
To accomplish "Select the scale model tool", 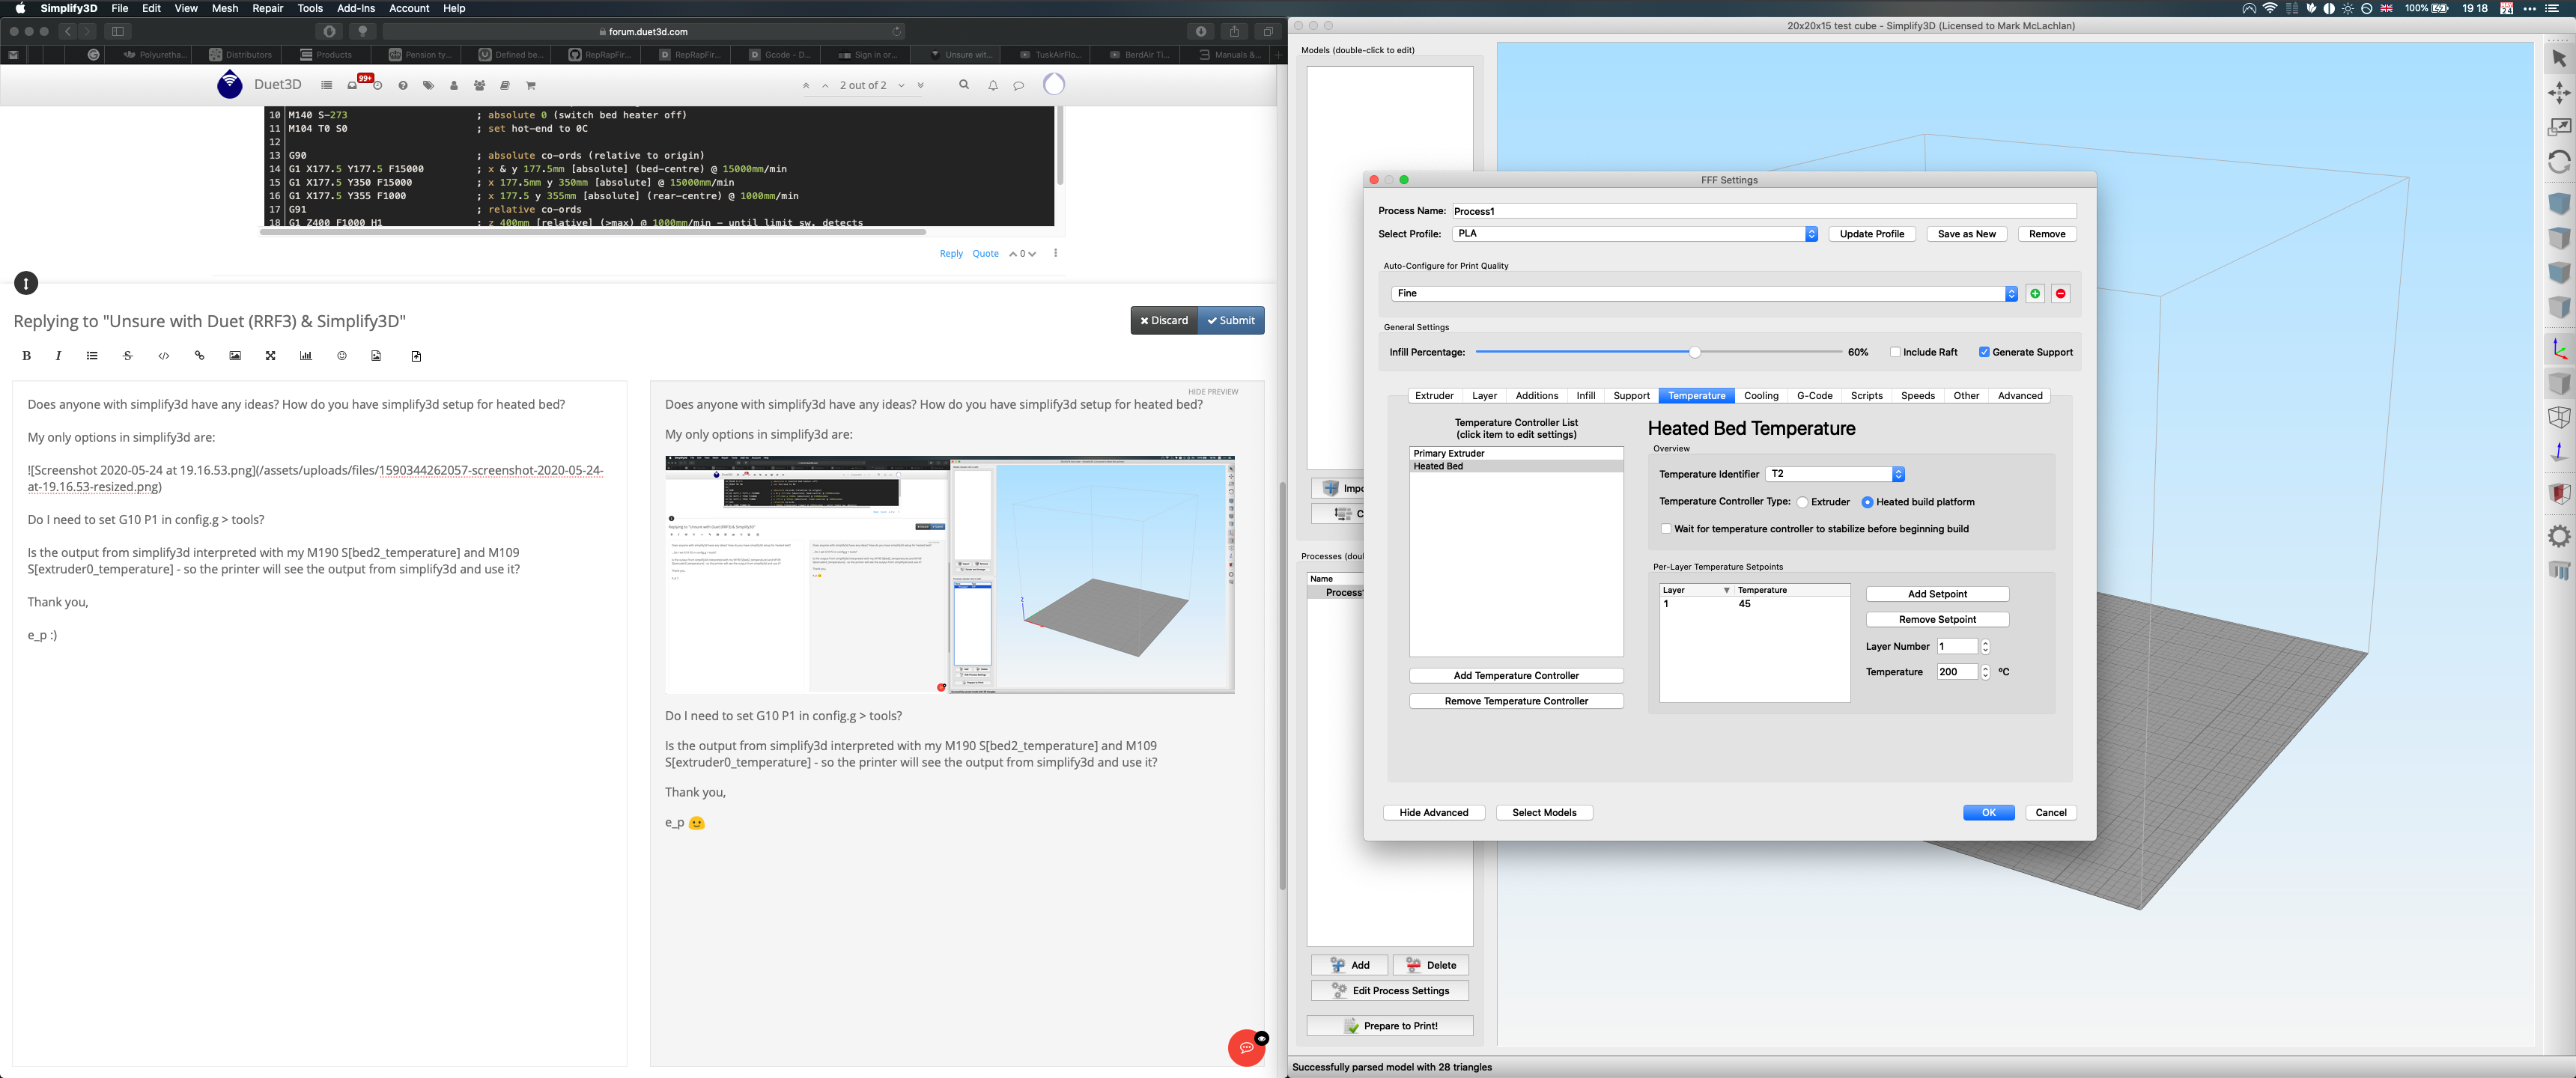I will (2559, 127).
